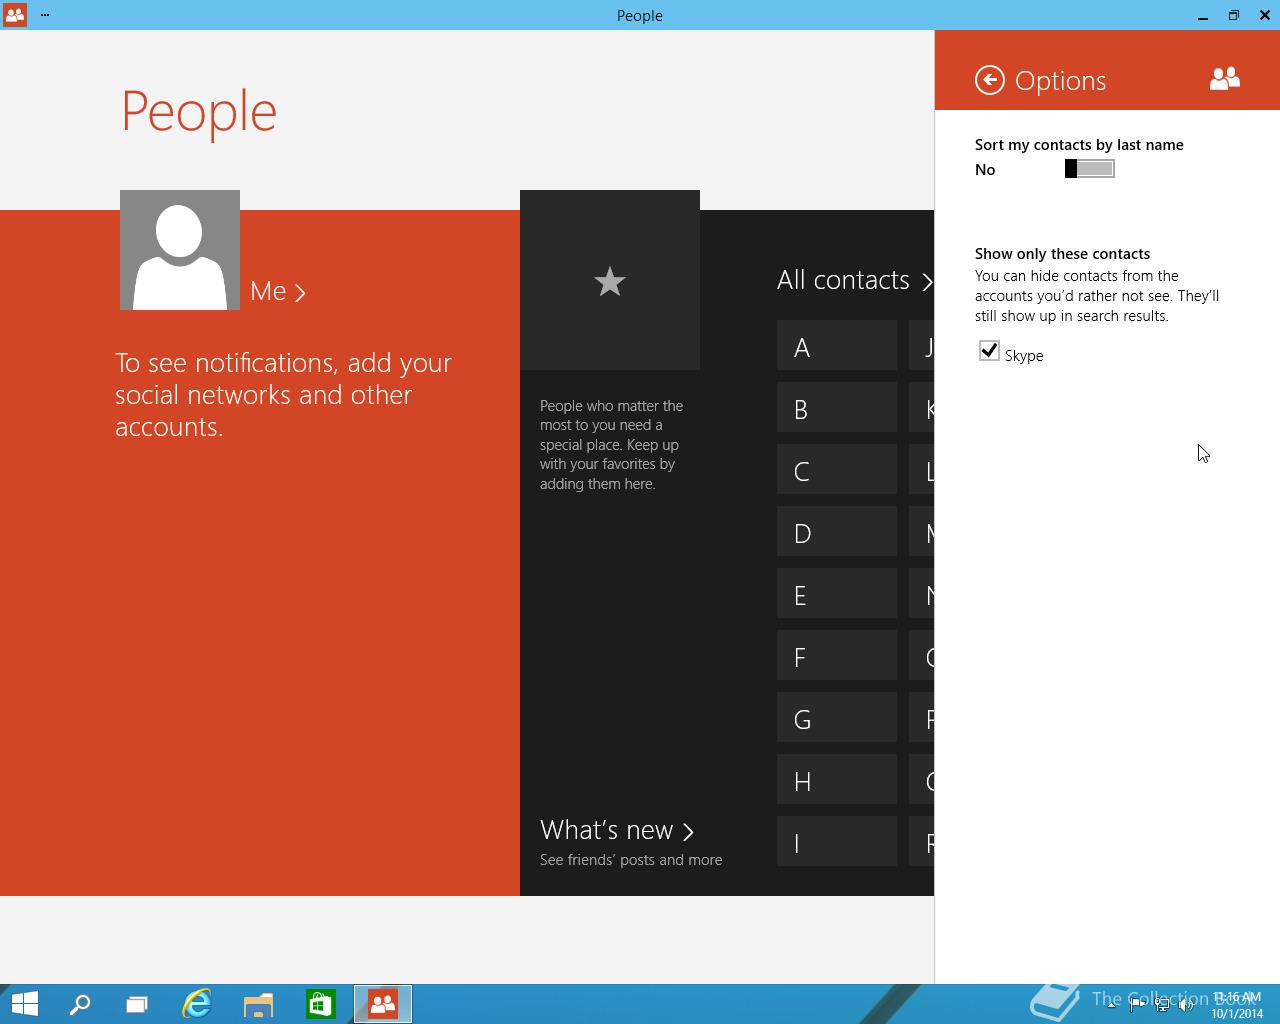1280x1024 pixels.
Task: Jump to contacts starting with D
Action: tap(837, 532)
